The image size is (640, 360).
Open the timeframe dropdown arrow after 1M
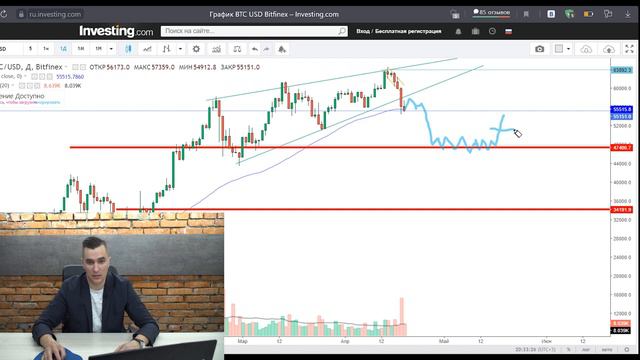(111, 49)
